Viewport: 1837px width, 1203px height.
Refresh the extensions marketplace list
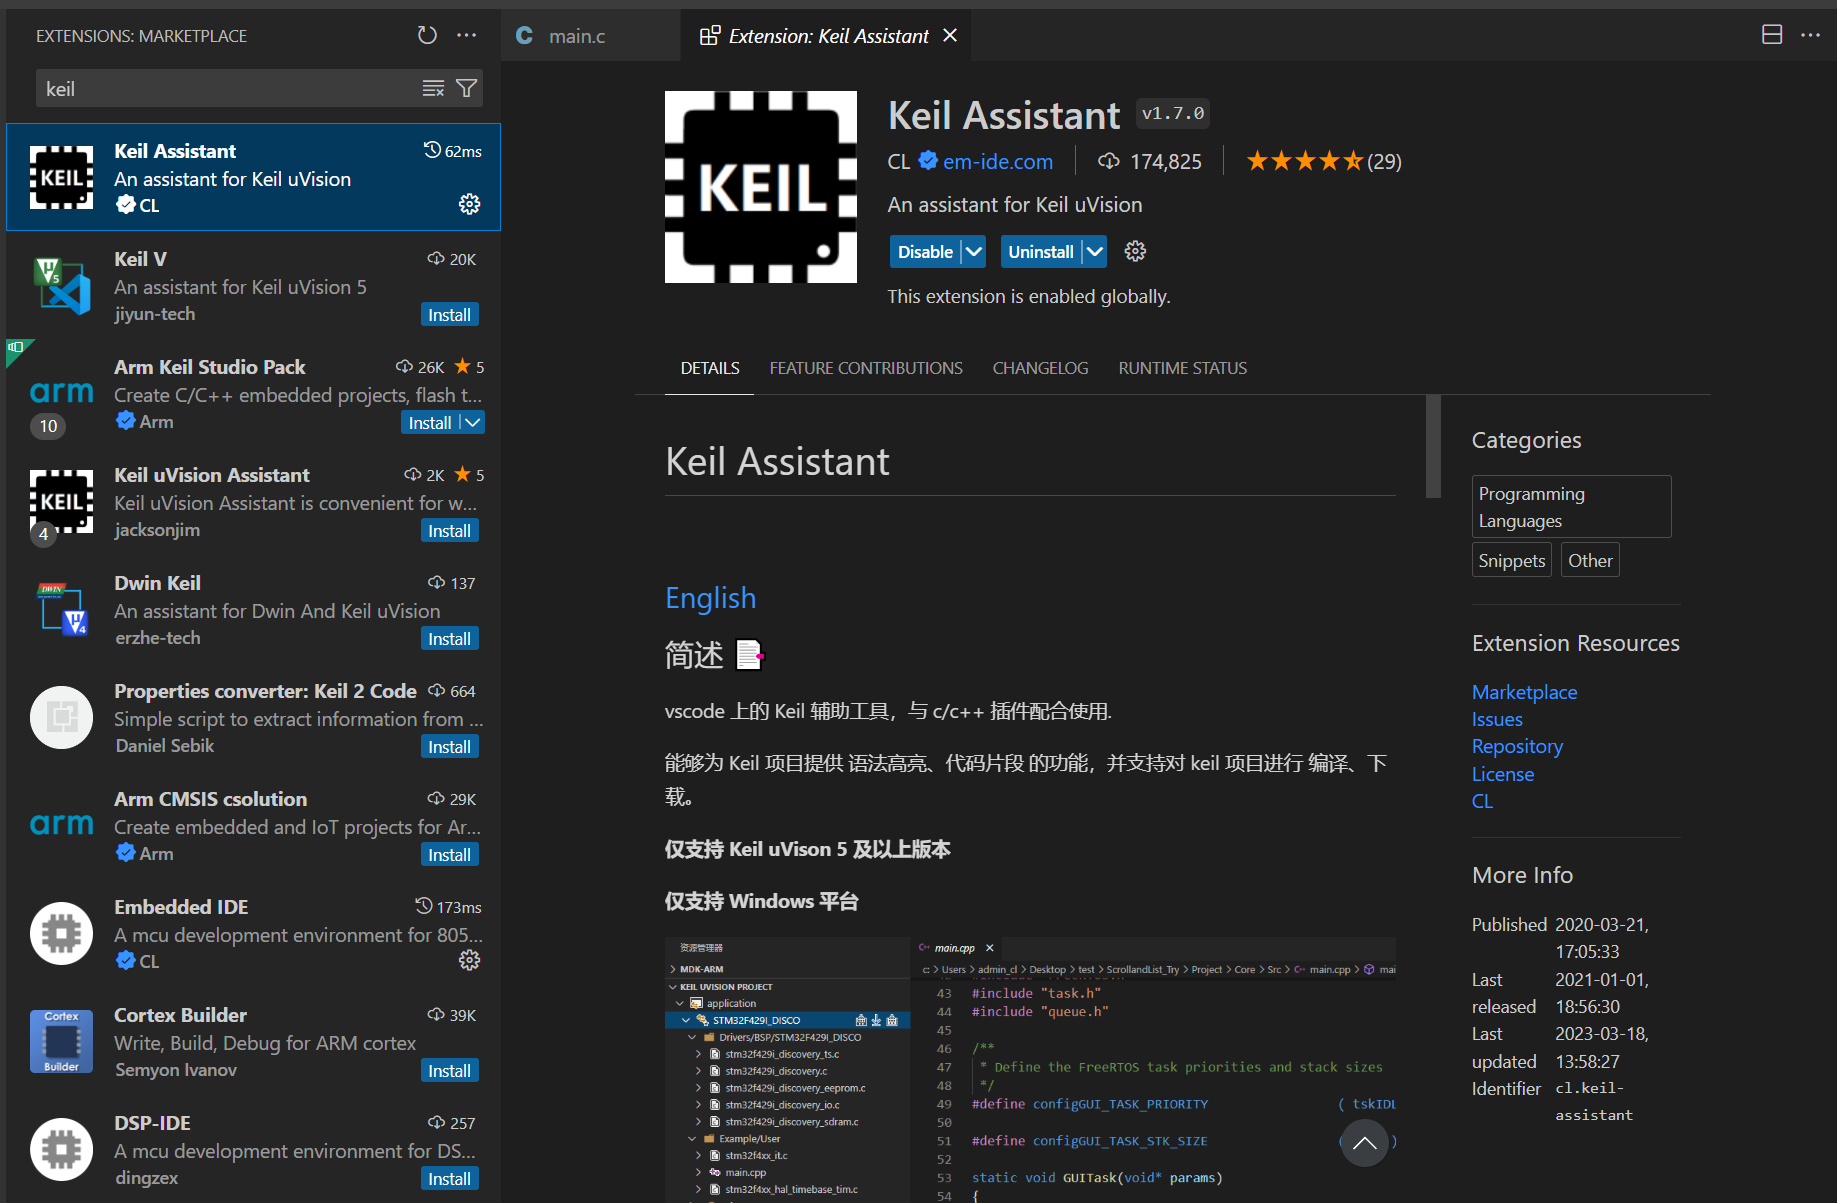(427, 36)
